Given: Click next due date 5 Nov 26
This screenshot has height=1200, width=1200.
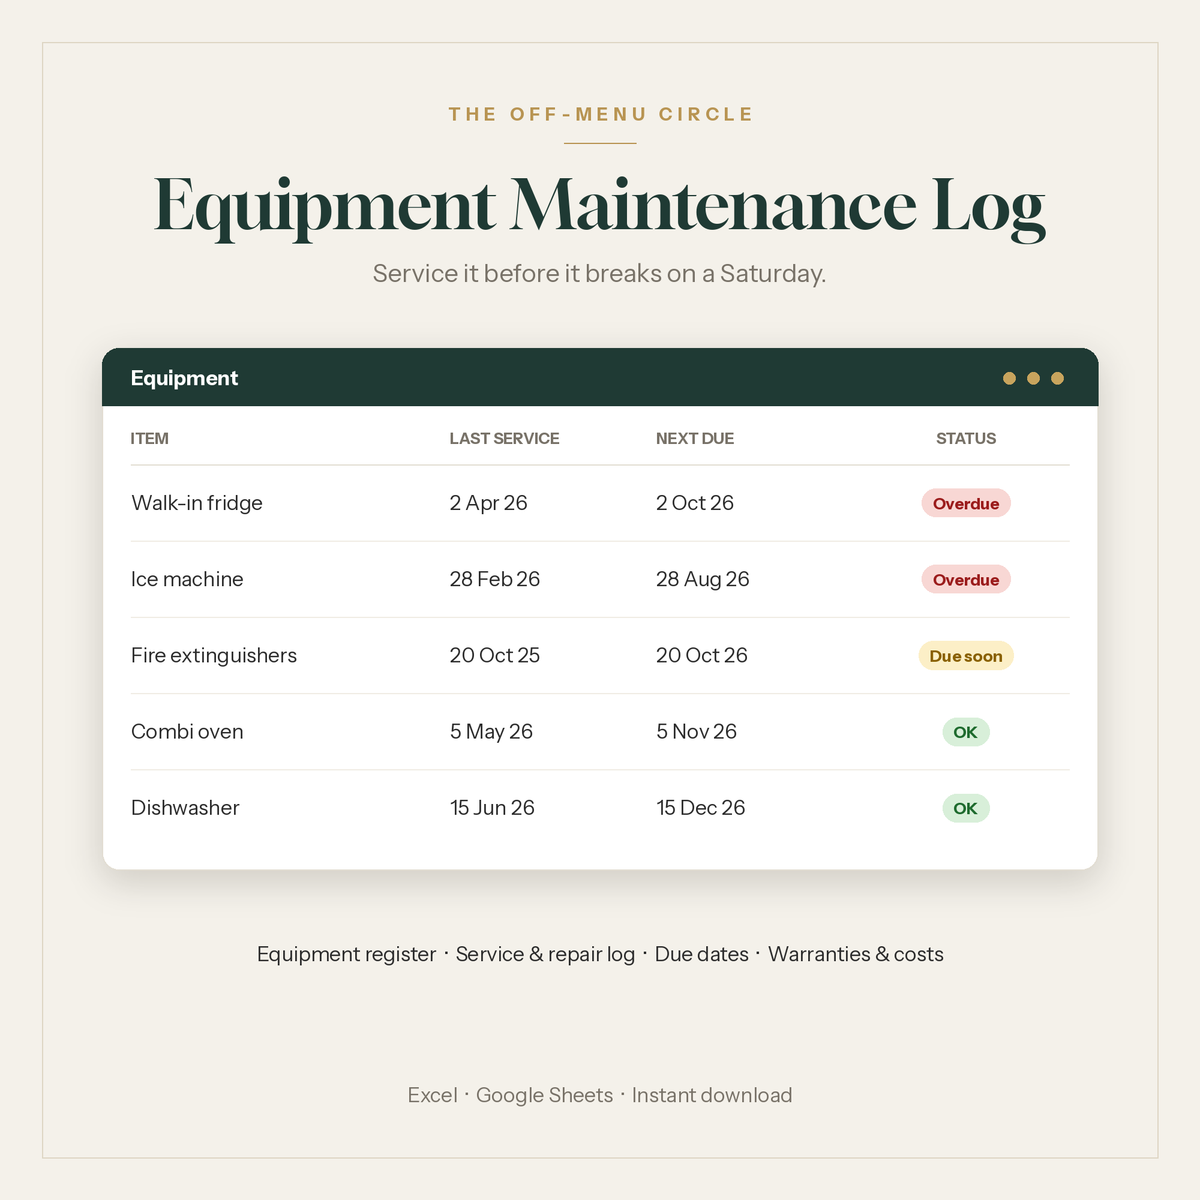Looking at the screenshot, I should click(x=697, y=732).
